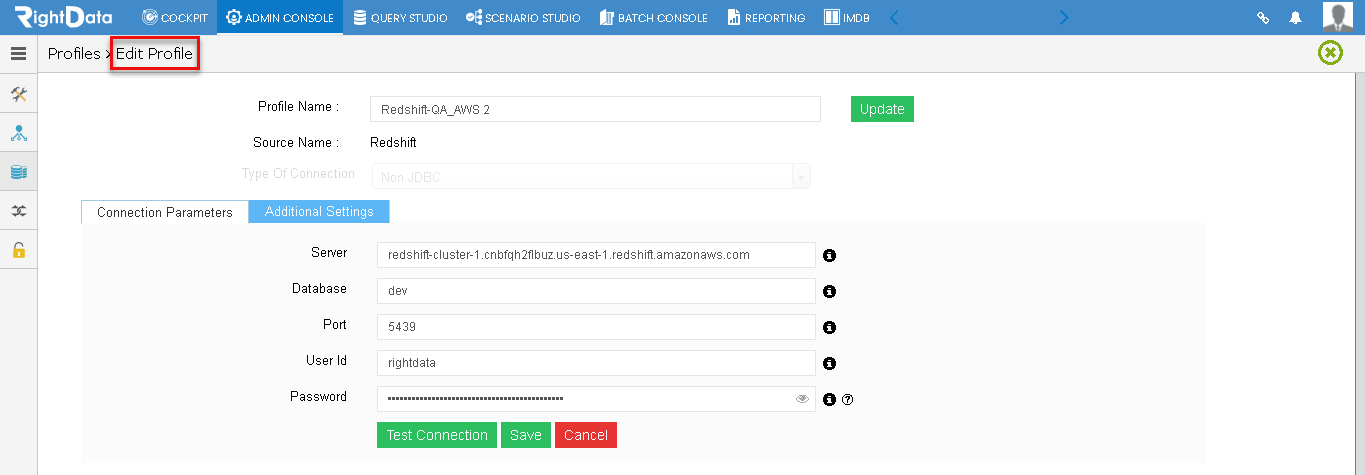Viewport: 1365px width, 475px height.
Task: Switch to the Additional Settings tab
Action: [x=319, y=212]
